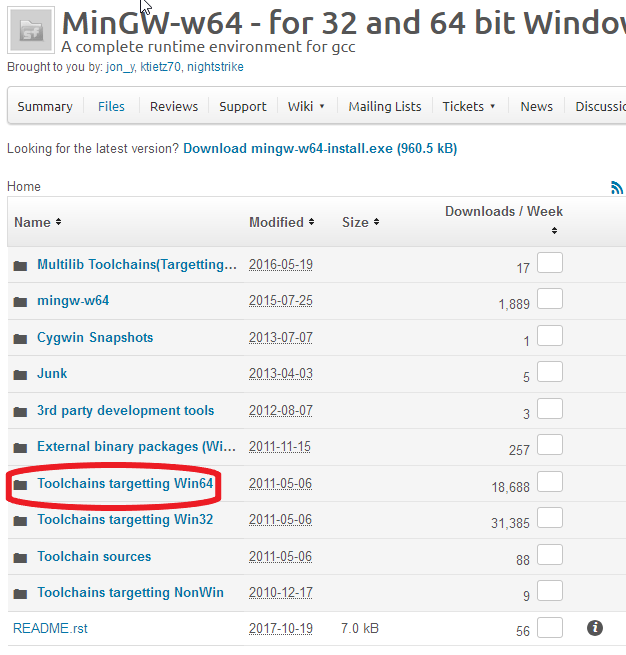Open the Cygwin Snapshots folder link
This screenshot has height=655, width=626.
95,338
